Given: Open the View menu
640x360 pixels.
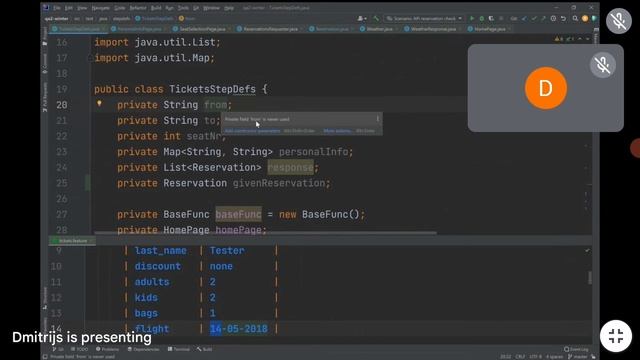Looking at the screenshot, I should click(82, 8).
